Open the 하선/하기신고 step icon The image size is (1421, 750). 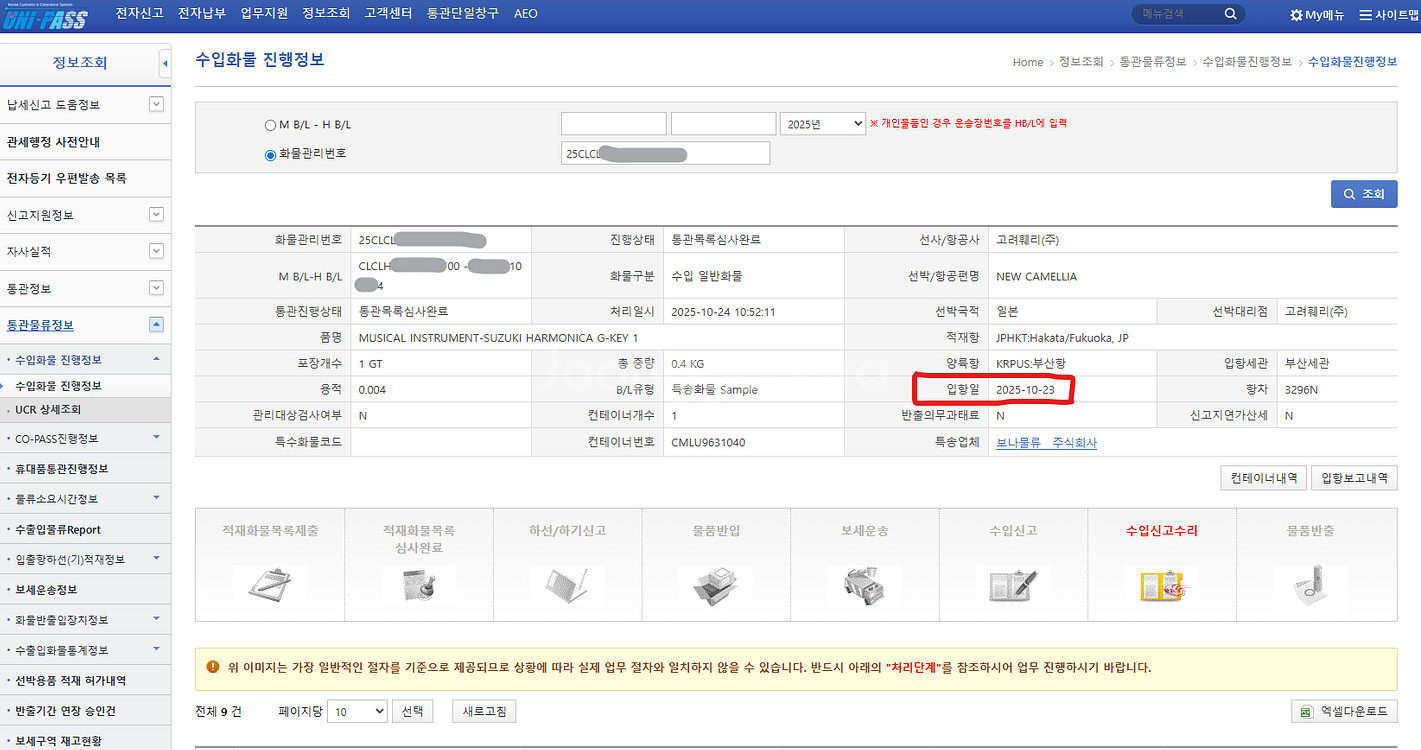(x=567, y=583)
